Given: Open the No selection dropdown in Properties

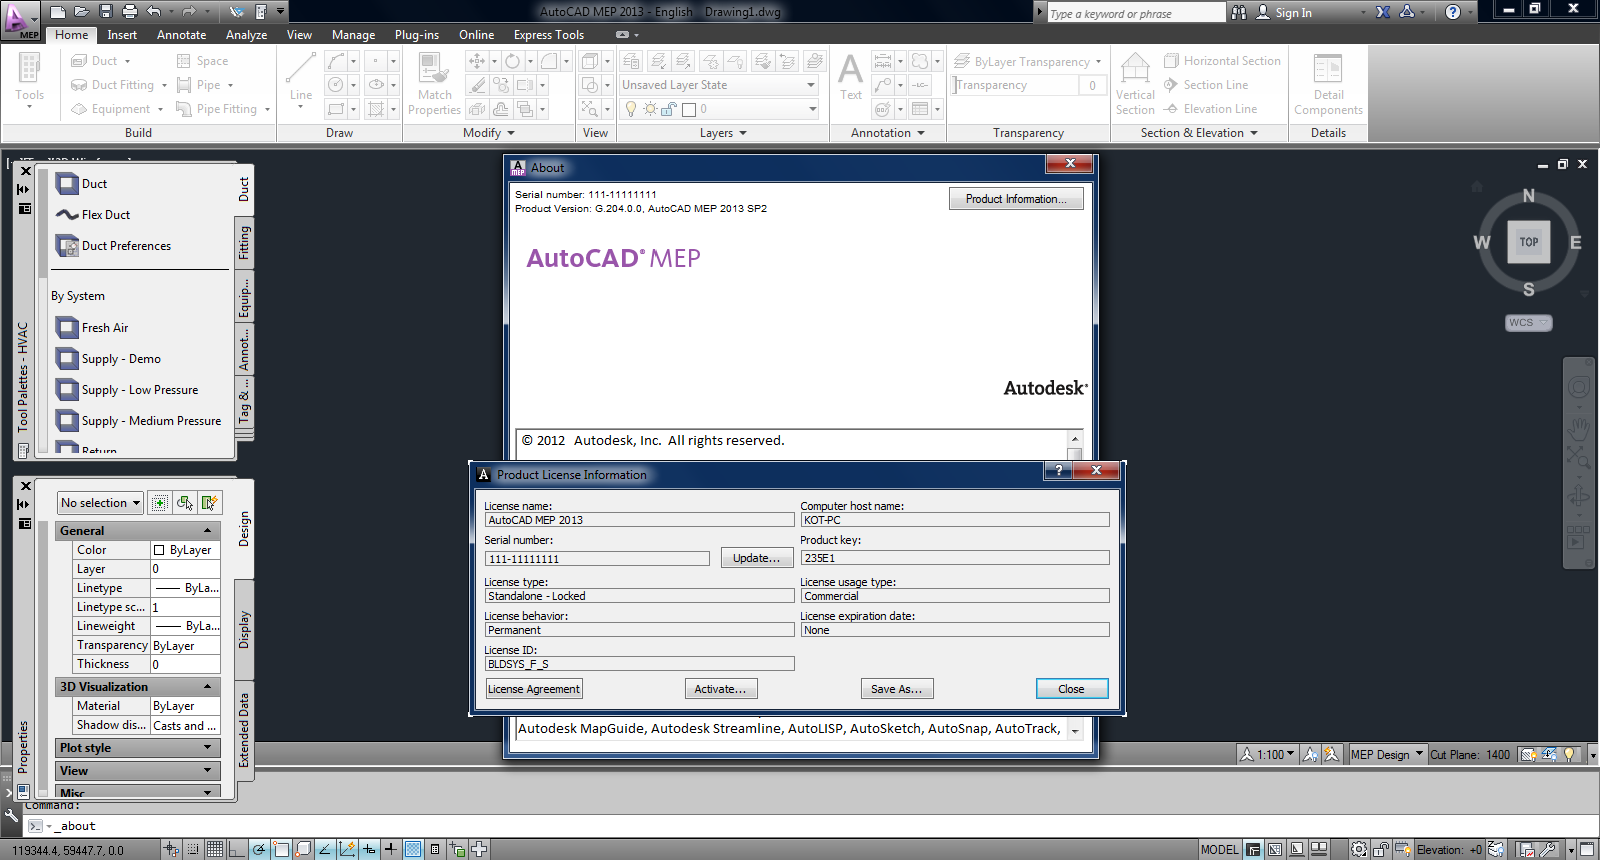Looking at the screenshot, I should coord(100,503).
